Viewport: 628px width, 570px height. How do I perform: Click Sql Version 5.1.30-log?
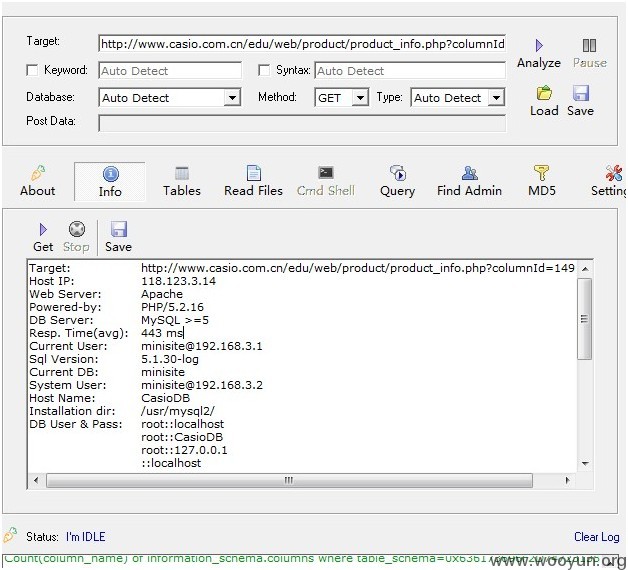[x=170, y=359]
